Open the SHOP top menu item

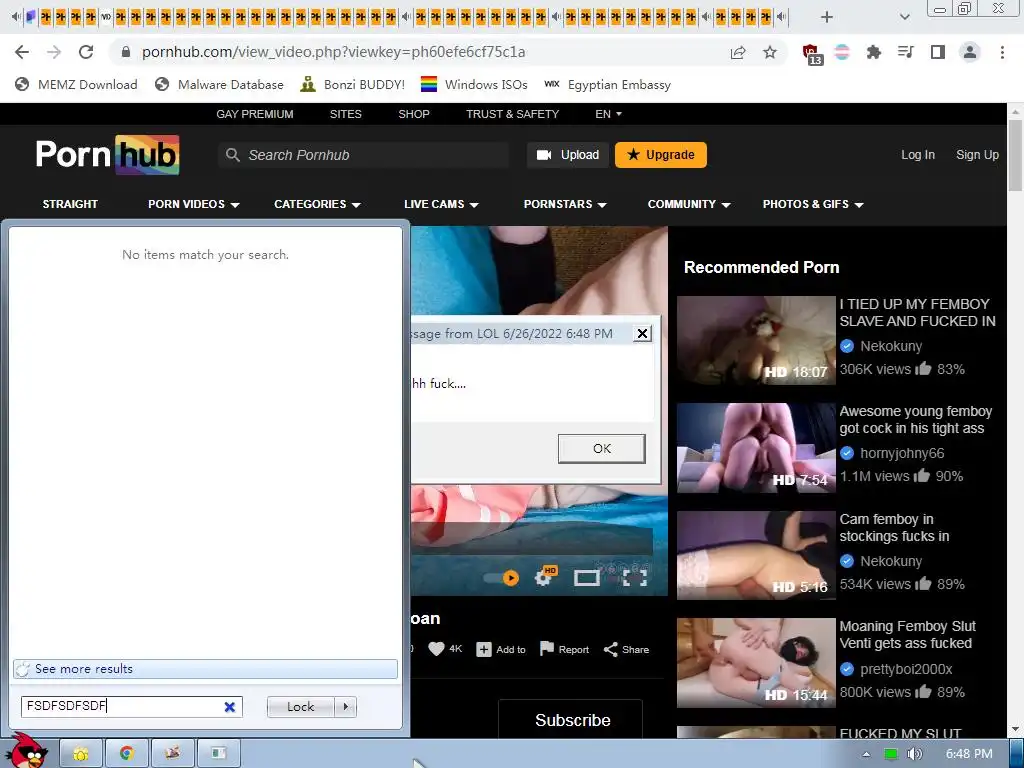point(414,114)
